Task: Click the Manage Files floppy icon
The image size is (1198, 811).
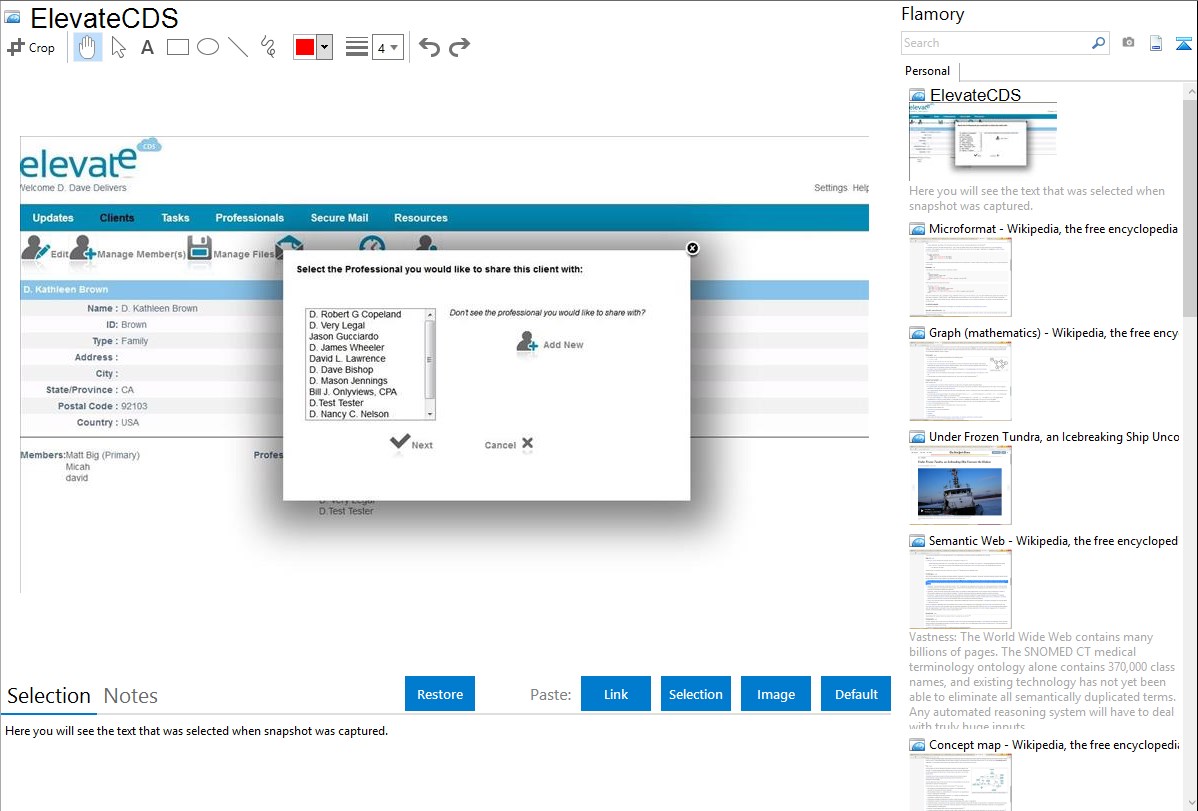Action: tap(199, 248)
